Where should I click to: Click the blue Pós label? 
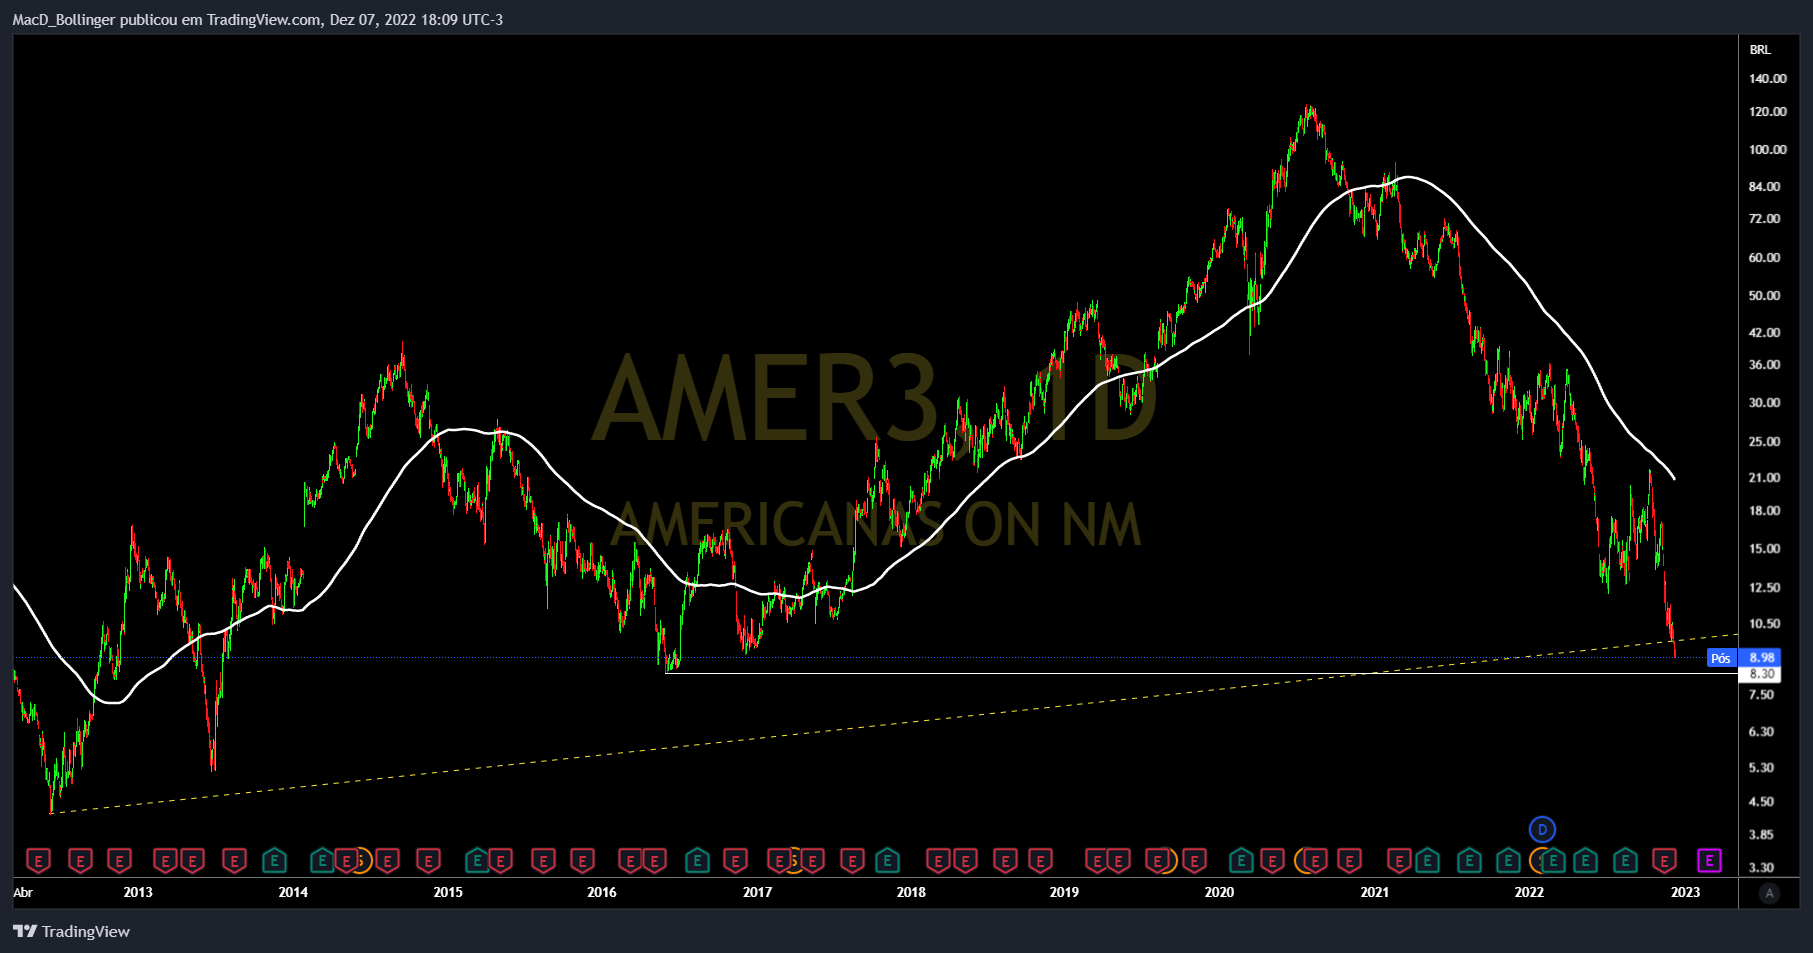pyautogui.click(x=1721, y=658)
